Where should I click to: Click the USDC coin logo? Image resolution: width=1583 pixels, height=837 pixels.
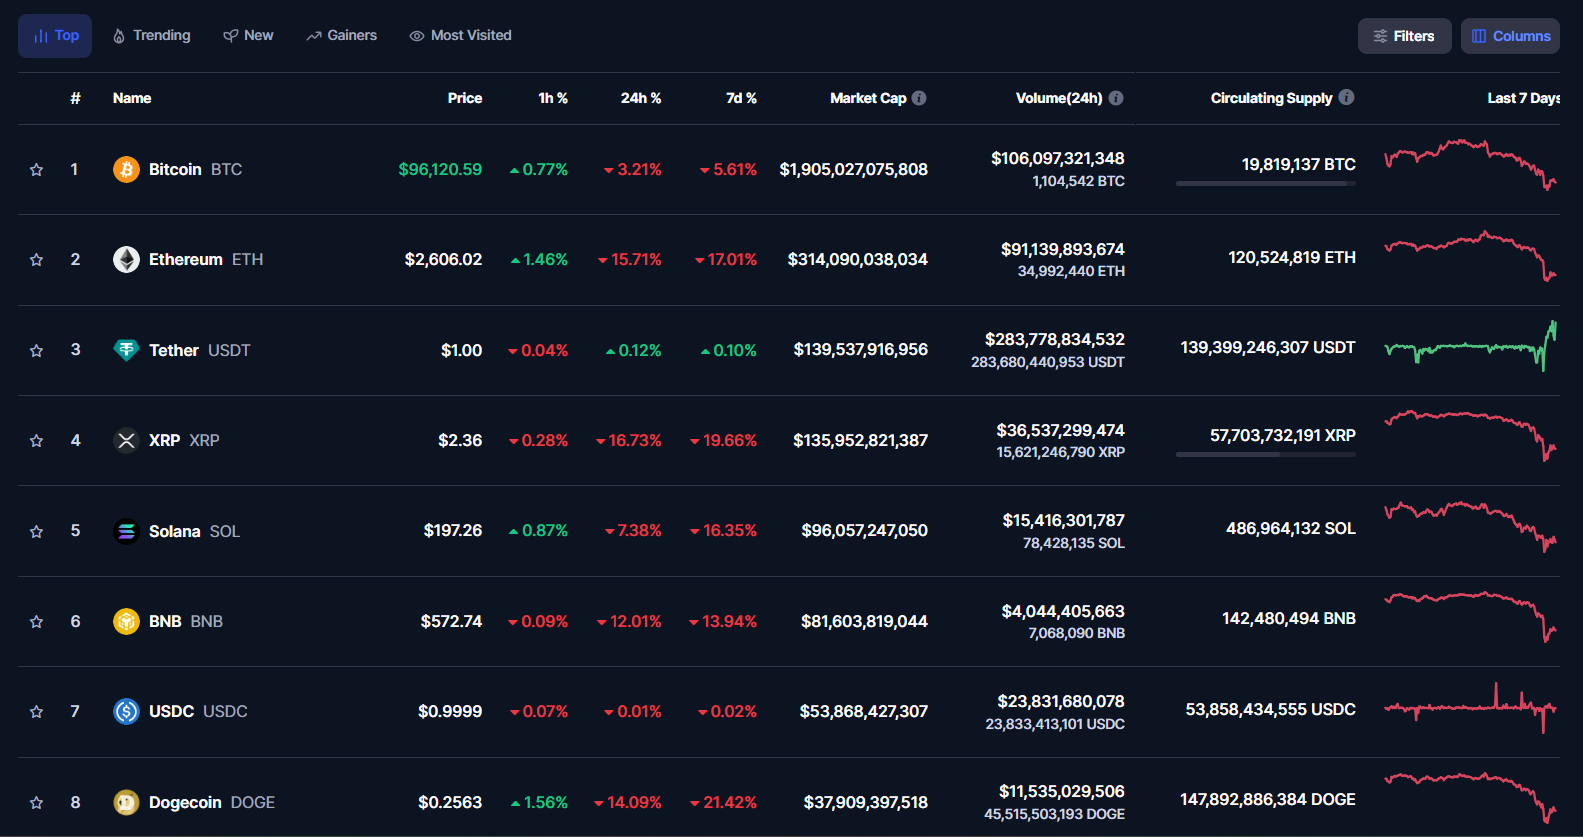(x=126, y=711)
